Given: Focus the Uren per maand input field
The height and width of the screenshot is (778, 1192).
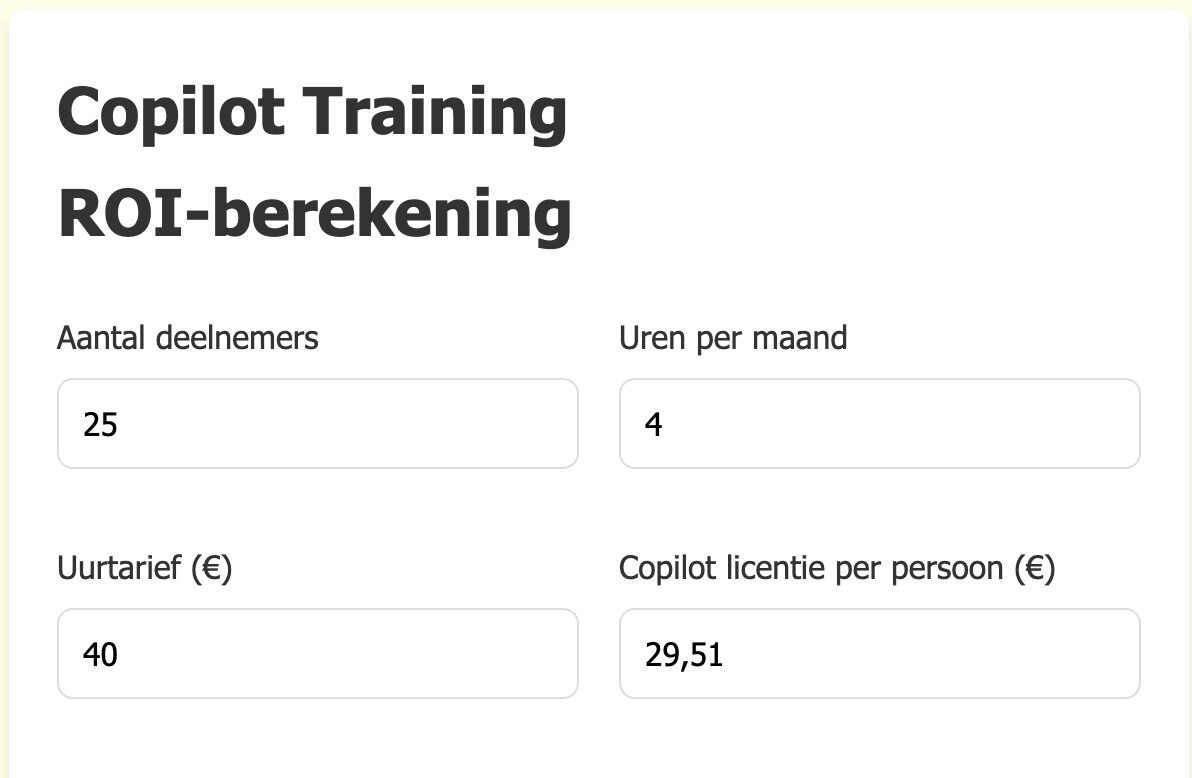Looking at the screenshot, I should coord(879,423).
